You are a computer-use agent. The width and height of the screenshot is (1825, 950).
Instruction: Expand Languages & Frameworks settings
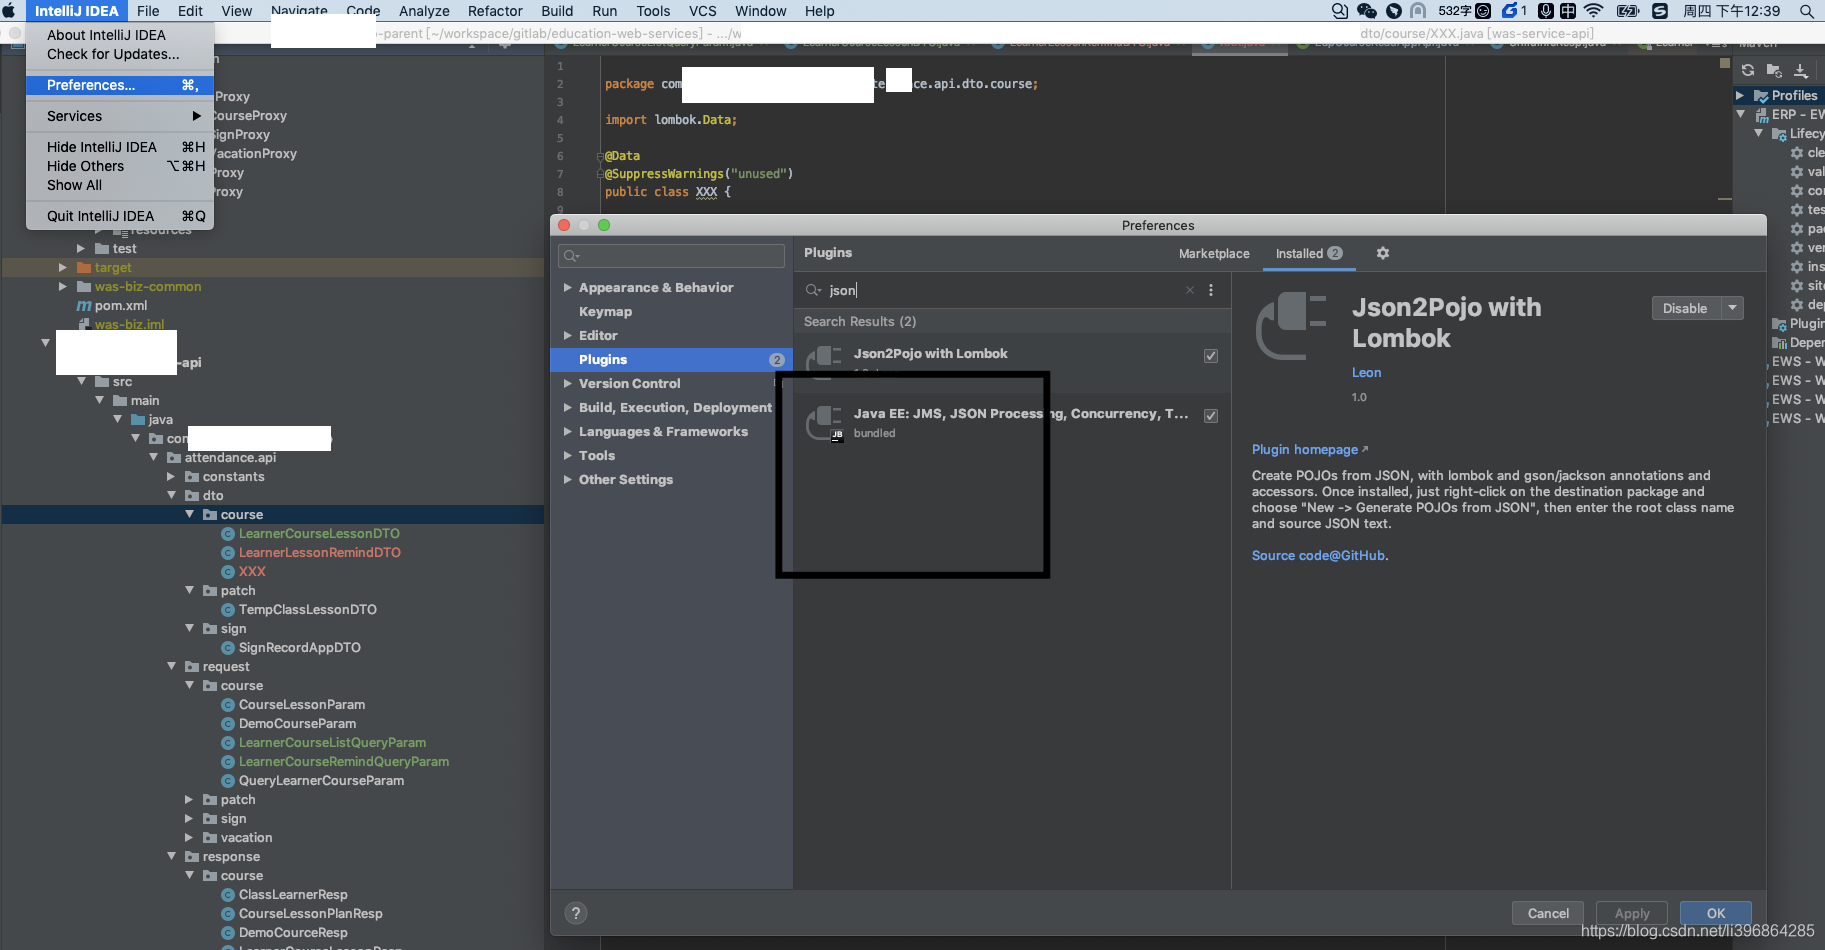[x=567, y=432]
